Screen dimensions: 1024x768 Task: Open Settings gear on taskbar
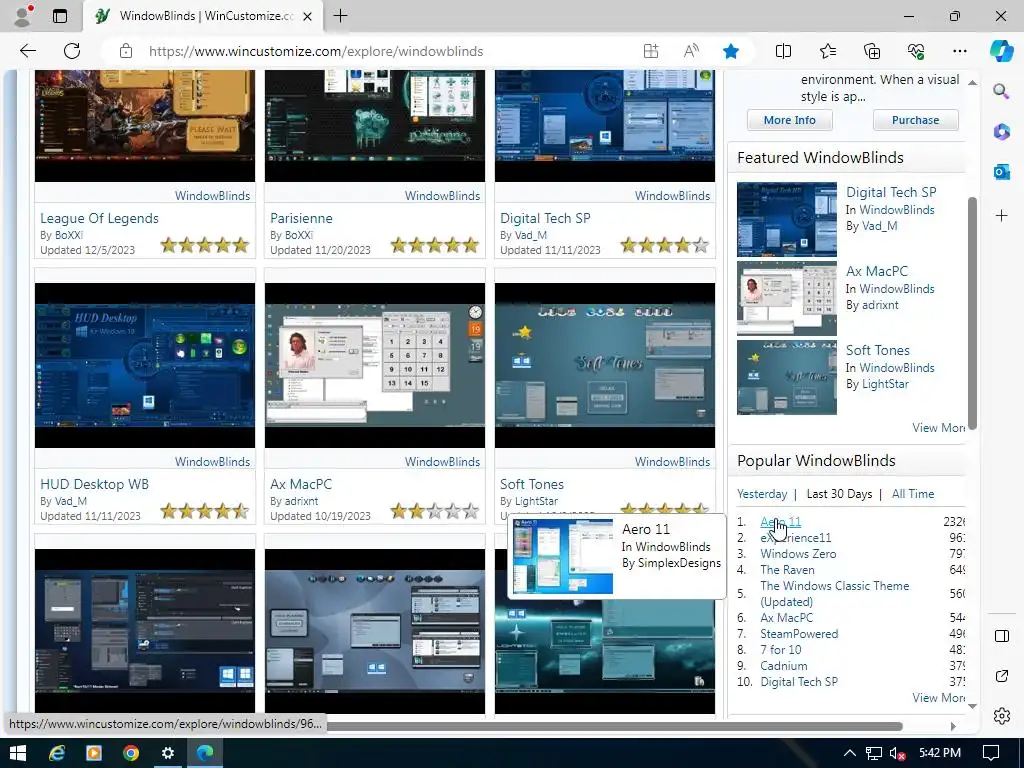coord(168,753)
